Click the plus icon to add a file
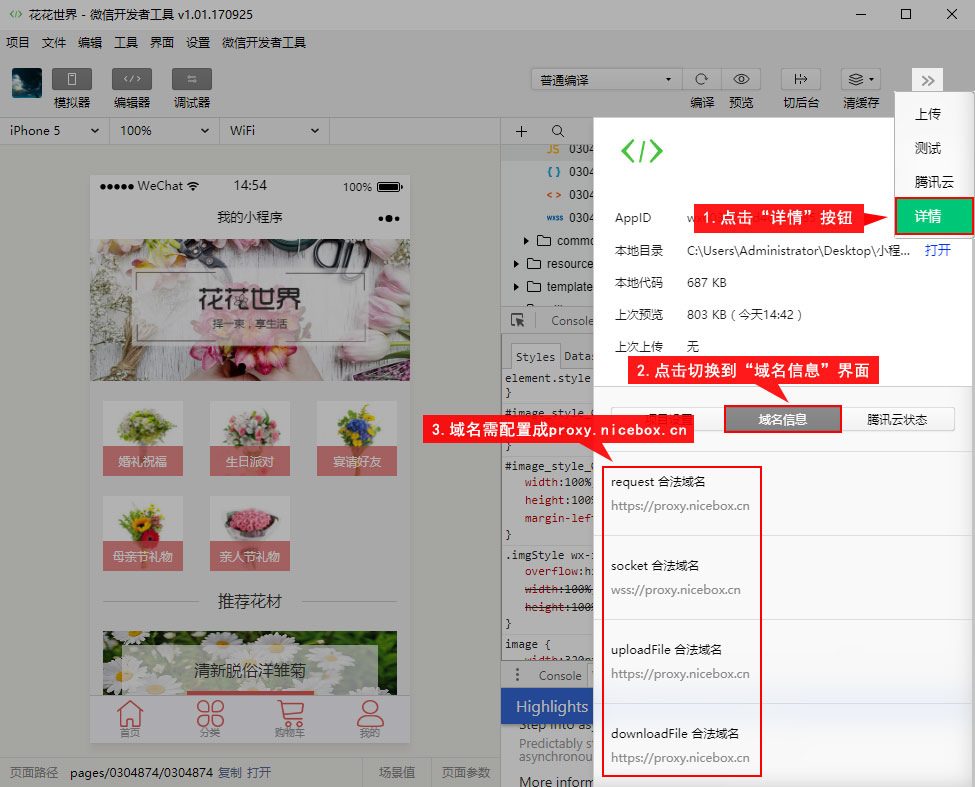This screenshot has height=787, width=975. coord(521,131)
